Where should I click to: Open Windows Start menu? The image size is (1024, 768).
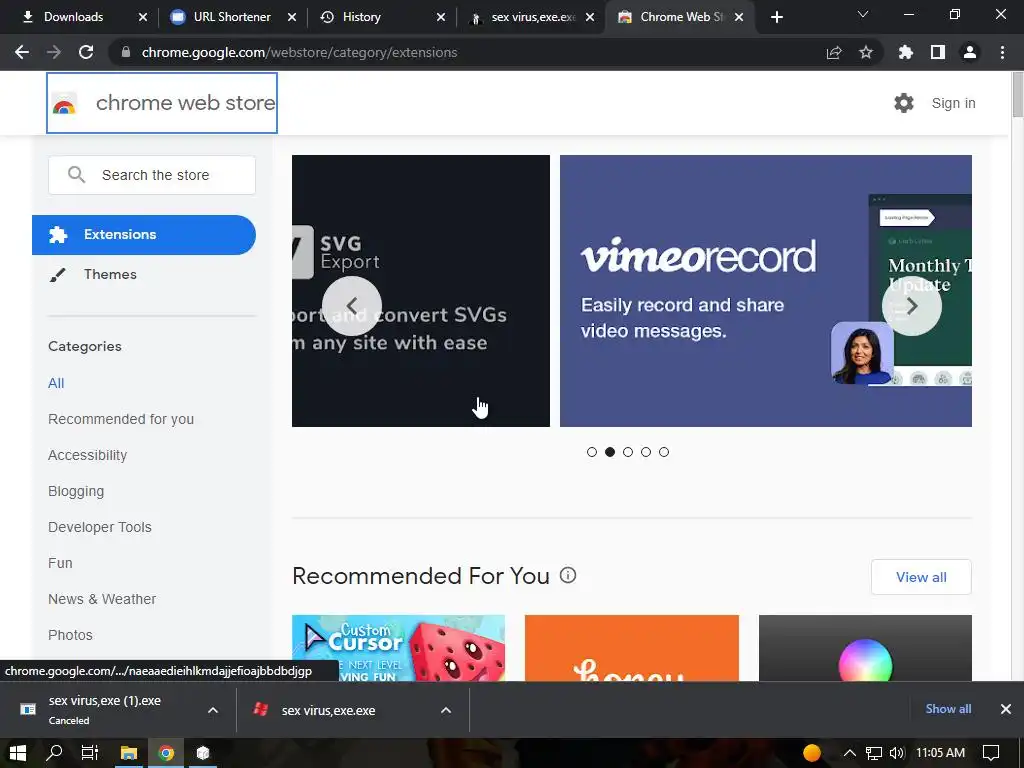coord(18,753)
